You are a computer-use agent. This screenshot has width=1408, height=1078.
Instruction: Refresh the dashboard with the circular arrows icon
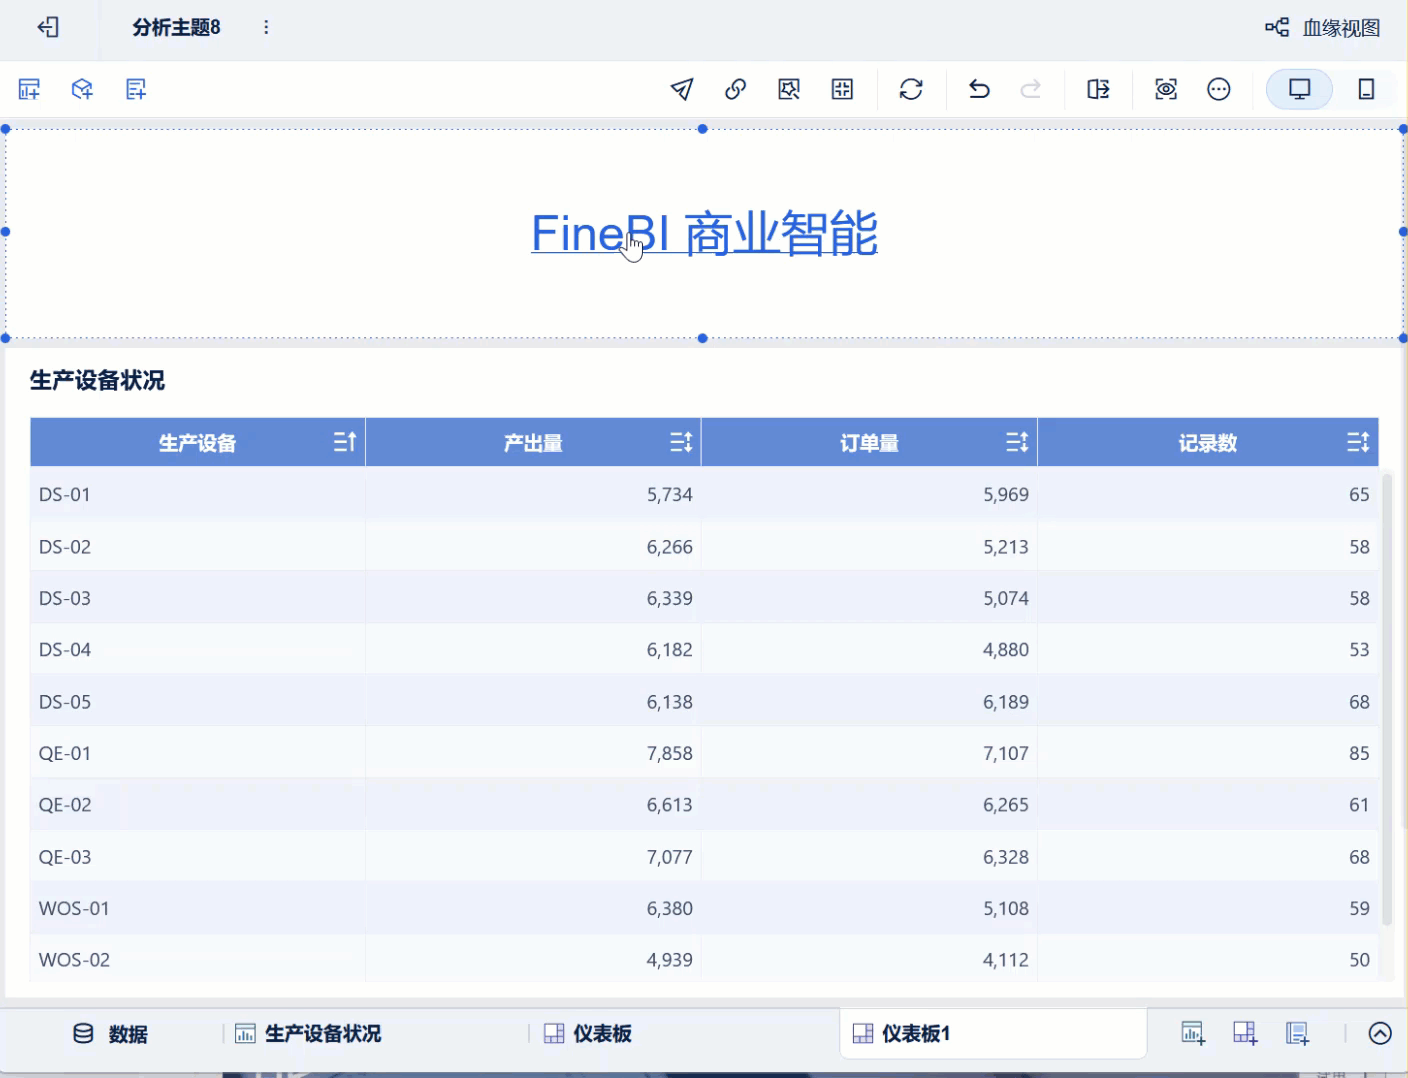[x=911, y=89]
